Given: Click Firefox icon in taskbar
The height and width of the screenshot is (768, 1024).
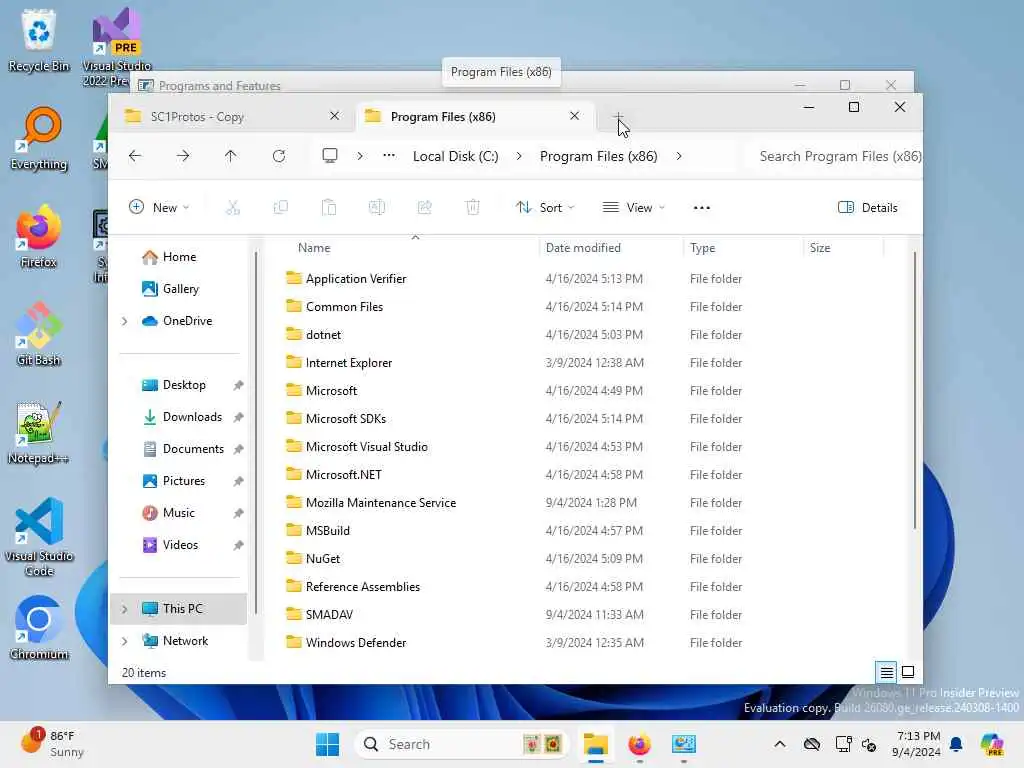Looking at the screenshot, I should pos(639,744).
